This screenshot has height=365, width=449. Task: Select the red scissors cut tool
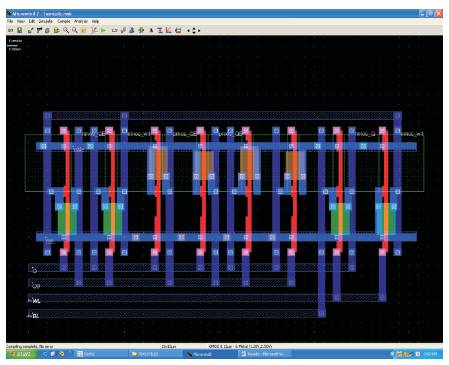click(x=94, y=30)
